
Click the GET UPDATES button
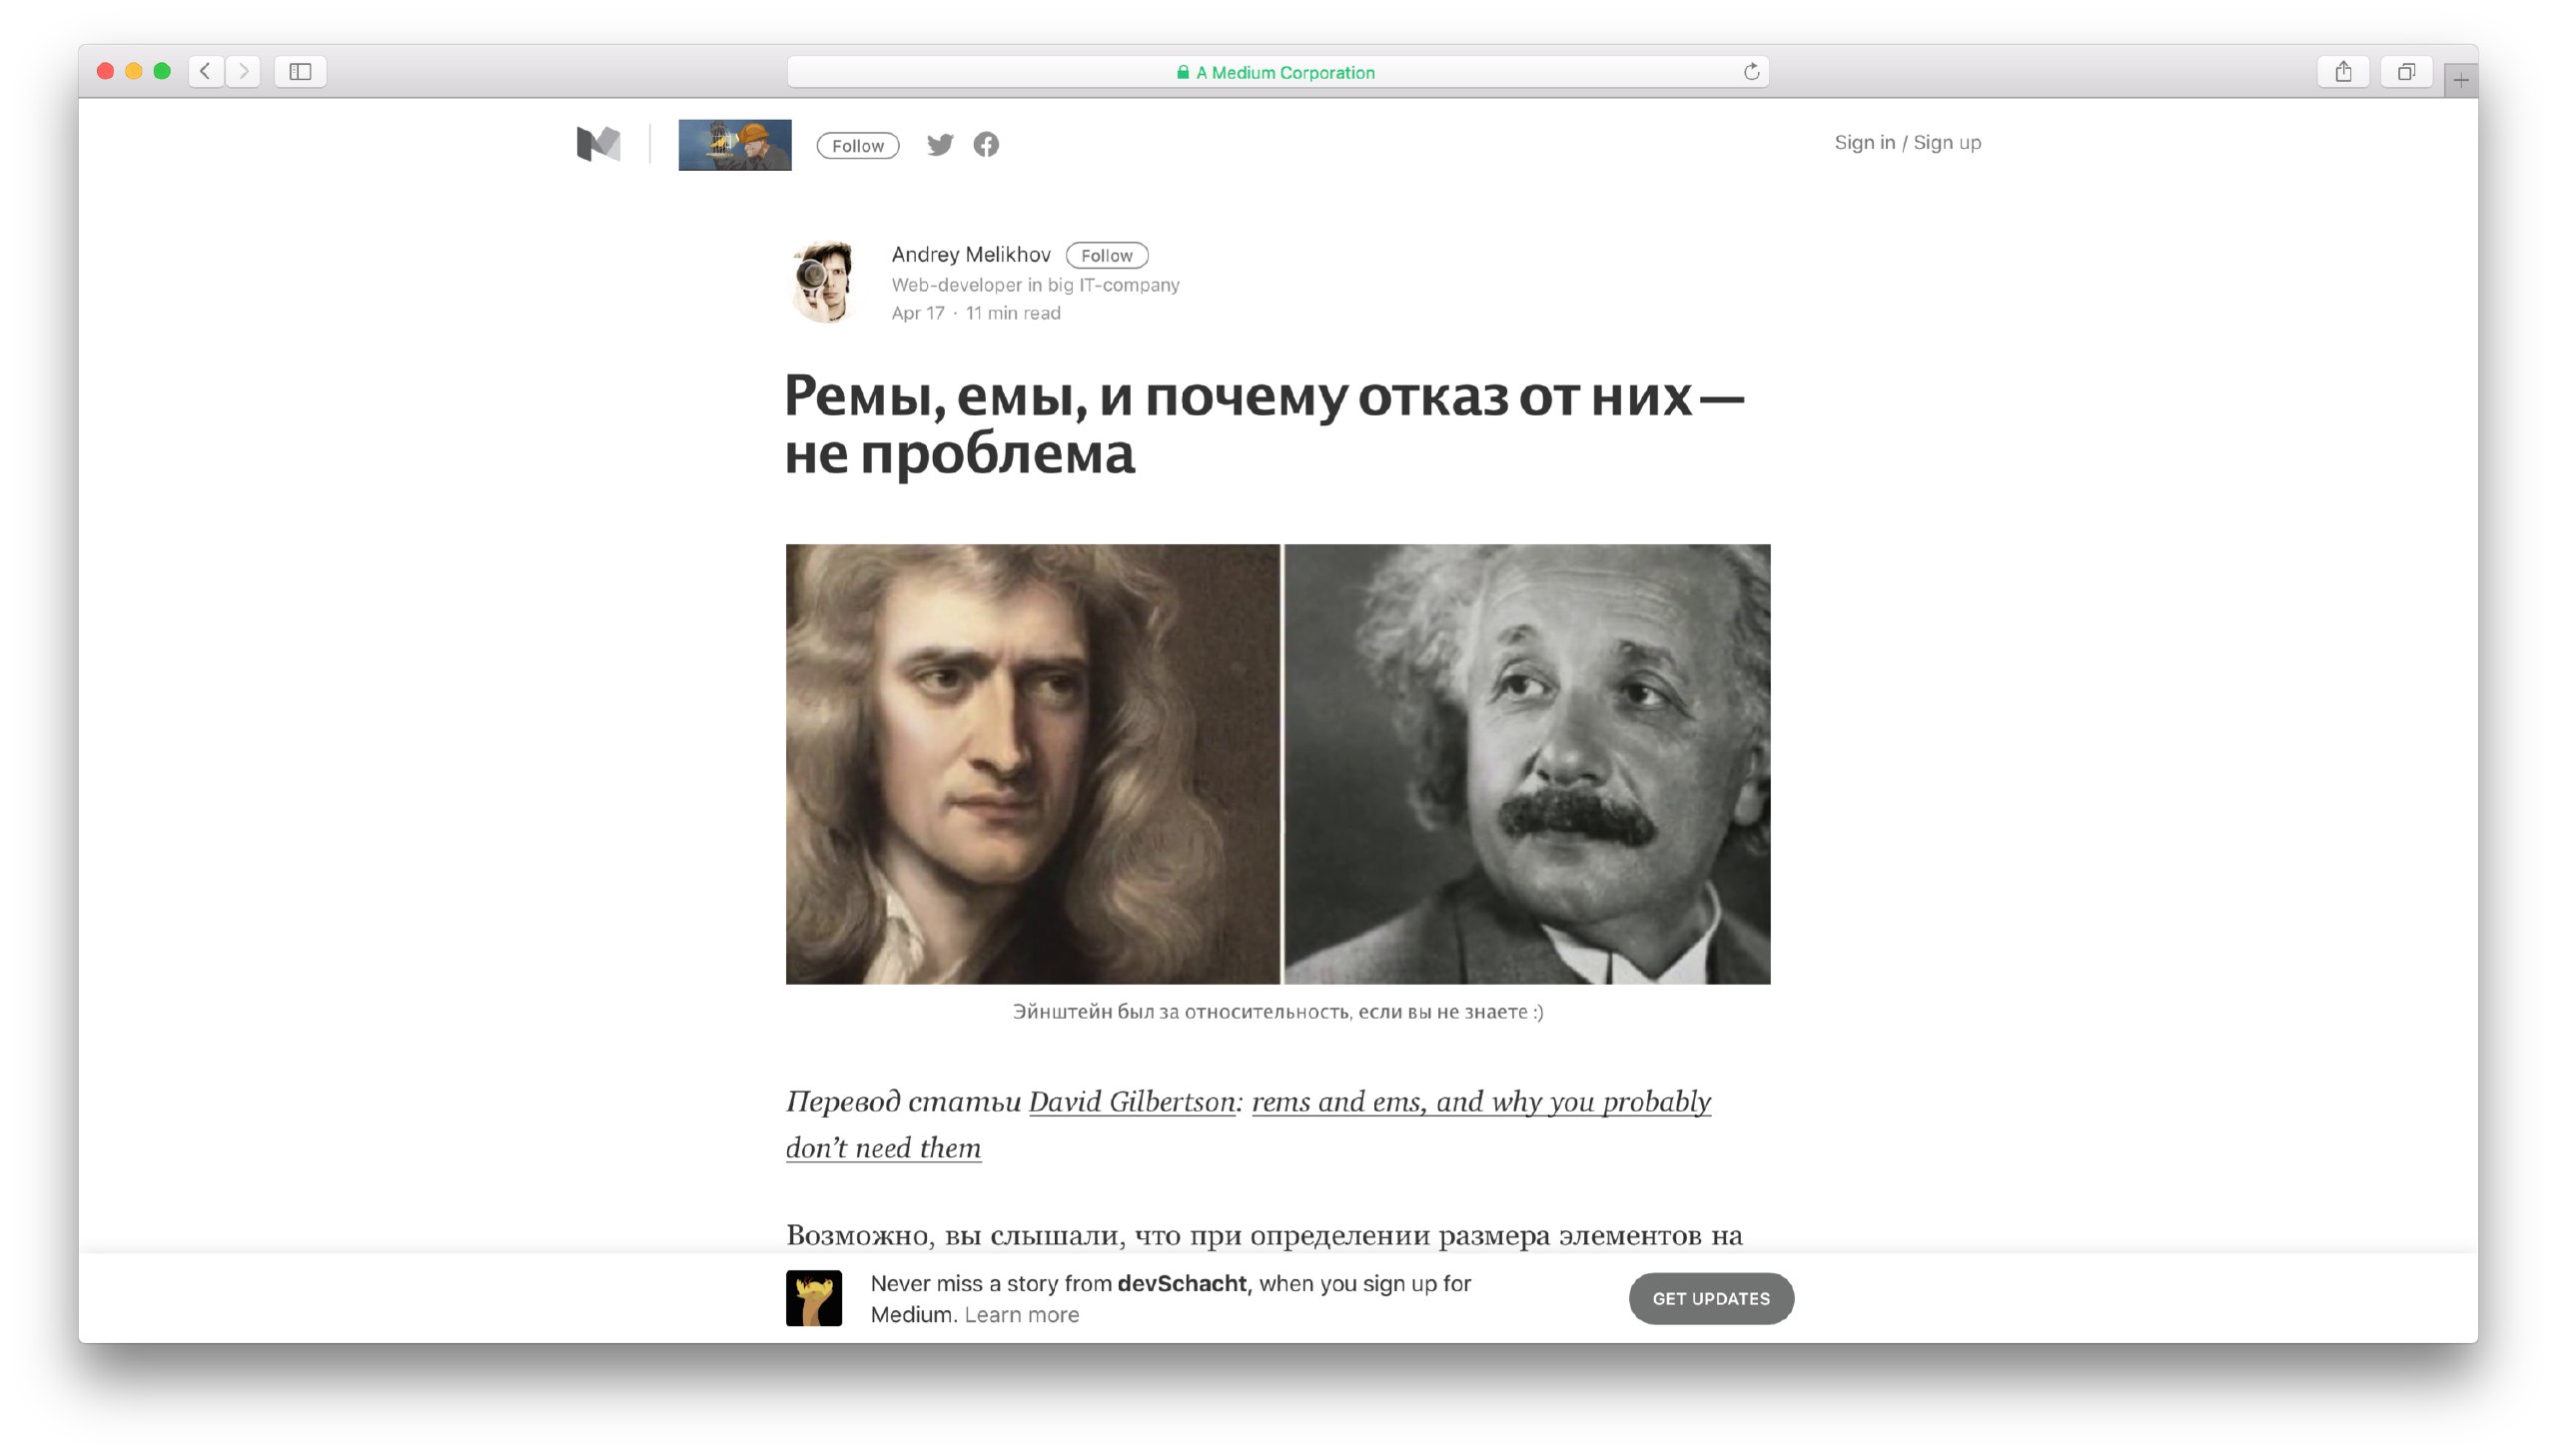[1710, 1298]
